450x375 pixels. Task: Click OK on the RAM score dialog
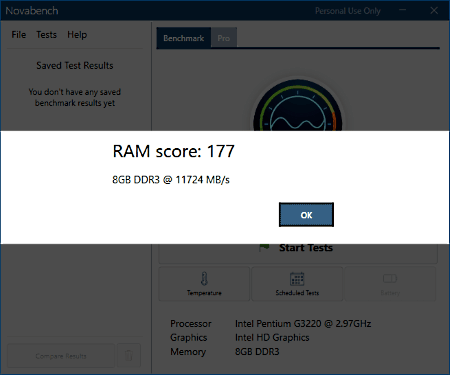(x=306, y=215)
